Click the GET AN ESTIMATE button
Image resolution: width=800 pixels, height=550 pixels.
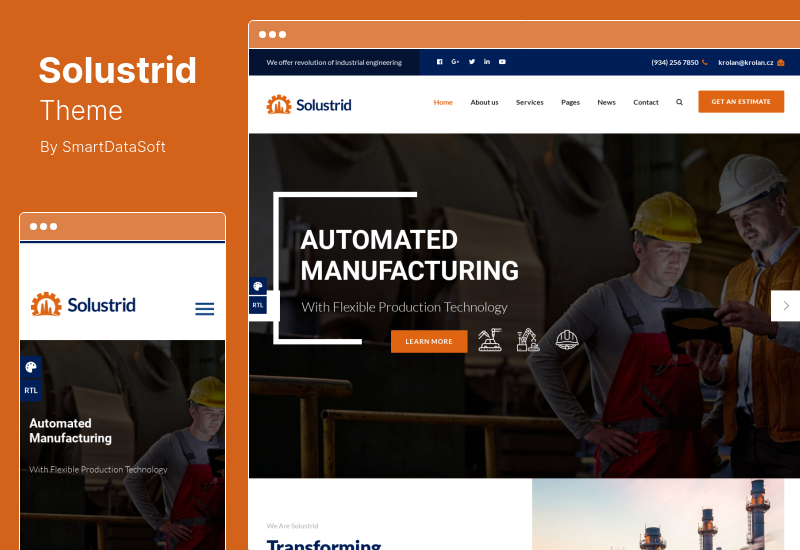point(741,102)
